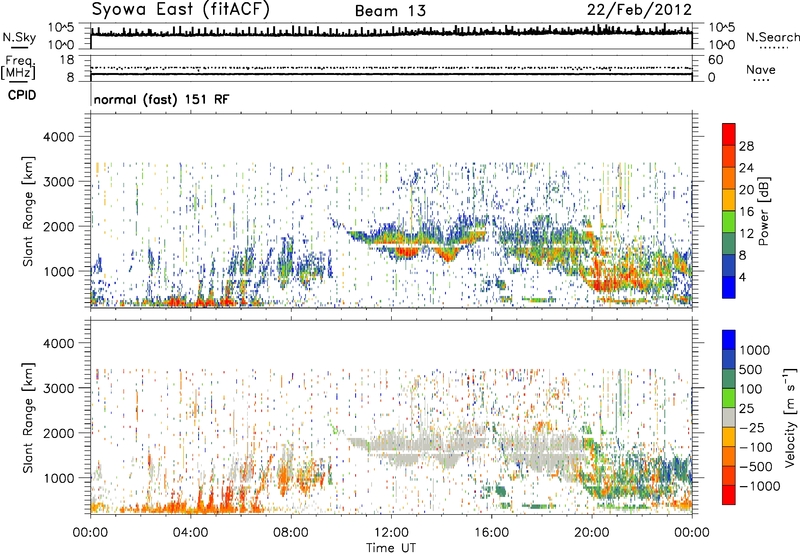The image size is (800, 554).
Task: Click the 'Time UT' axis title
Action: (x=391, y=548)
